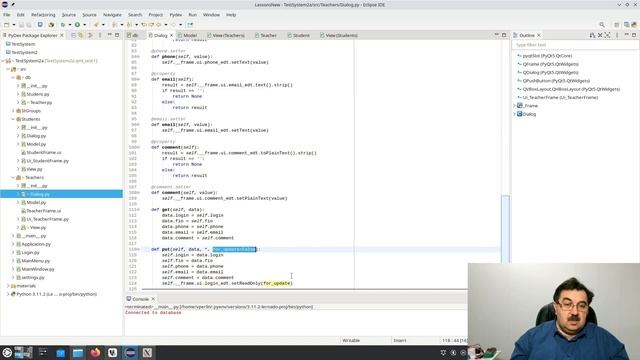The height and width of the screenshot is (360, 640).
Task: Click the Debug toolbar icon
Action: 63,25
